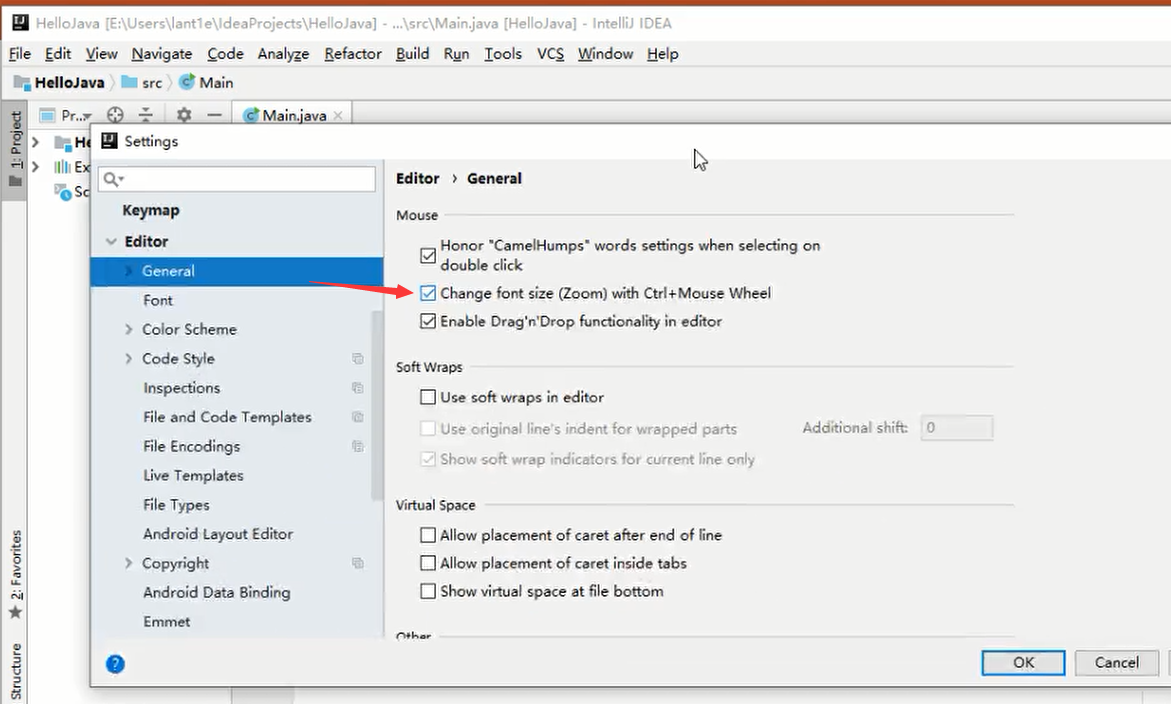
Task: Select Android Data Binding settings item
Action: pyautogui.click(x=217, y=593)
